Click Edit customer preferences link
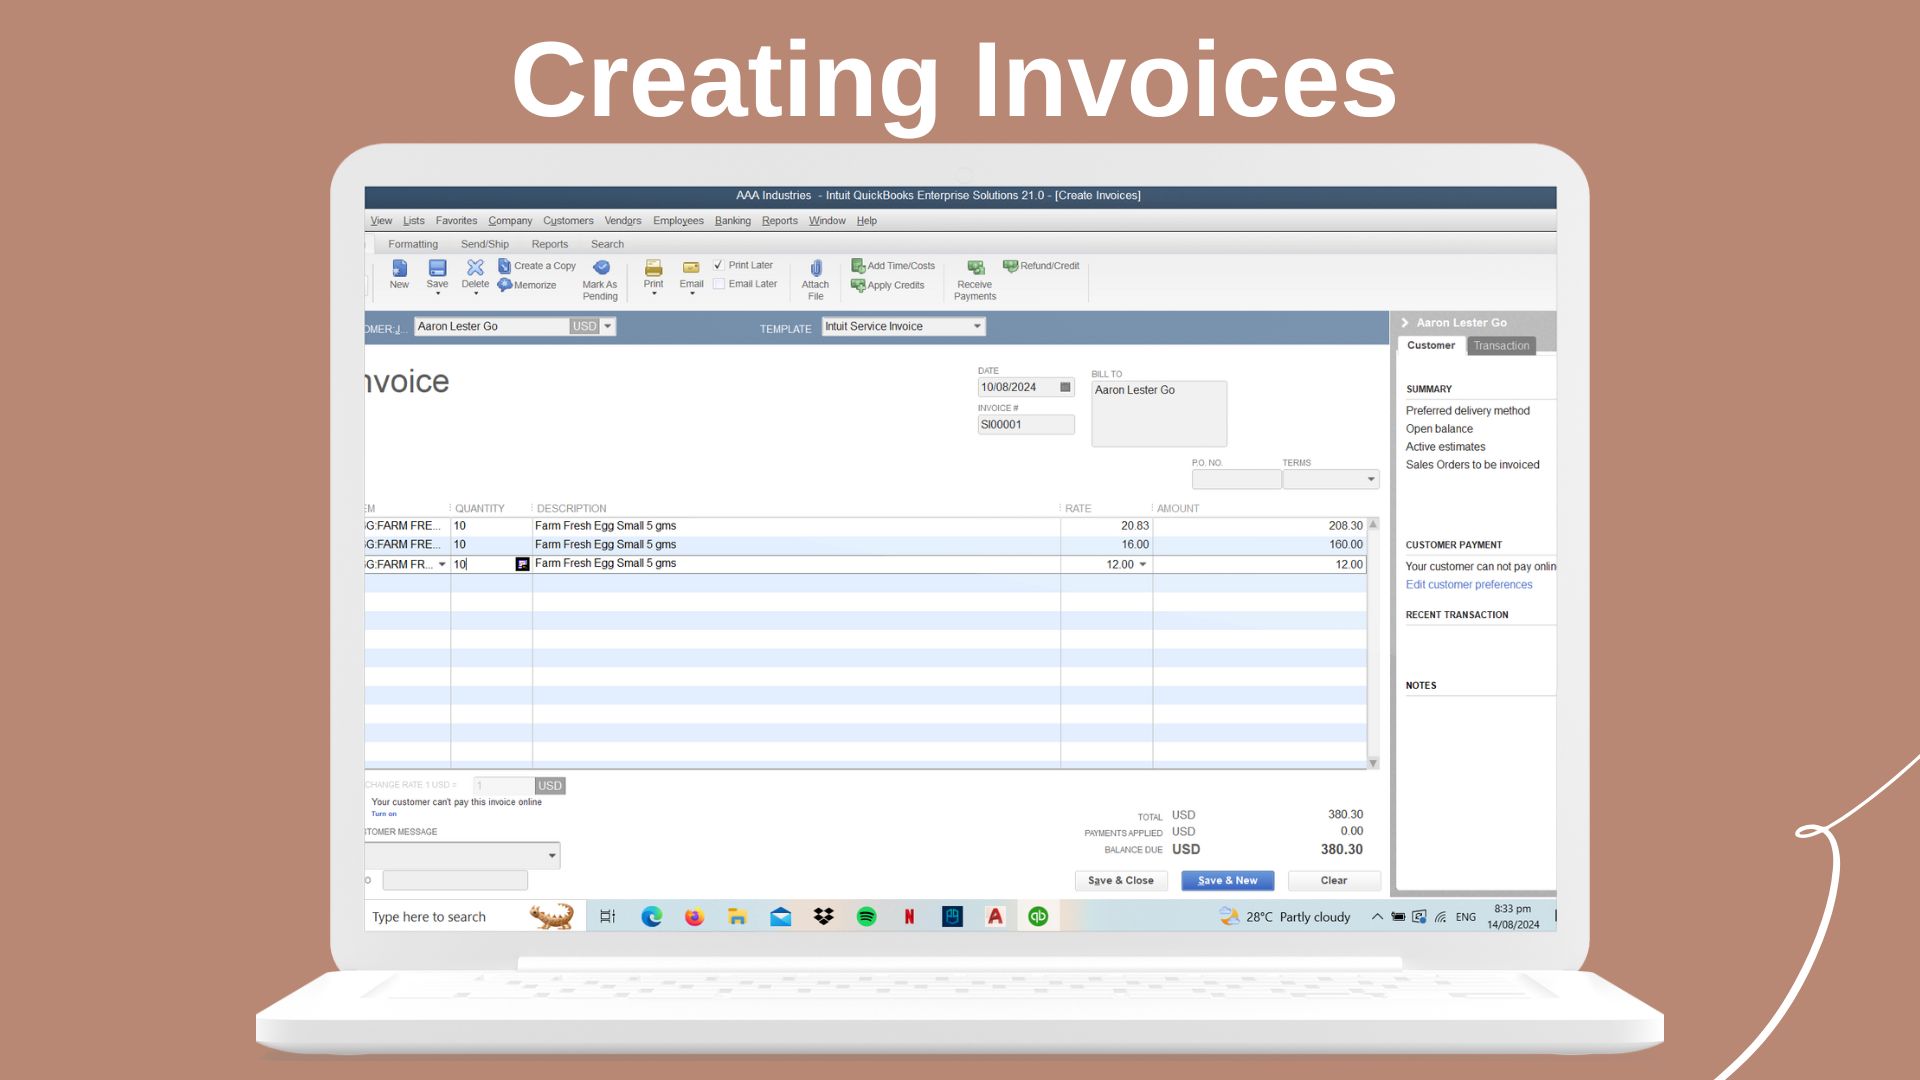Screen dimensions: 1920x1080 click(1468, 585)
